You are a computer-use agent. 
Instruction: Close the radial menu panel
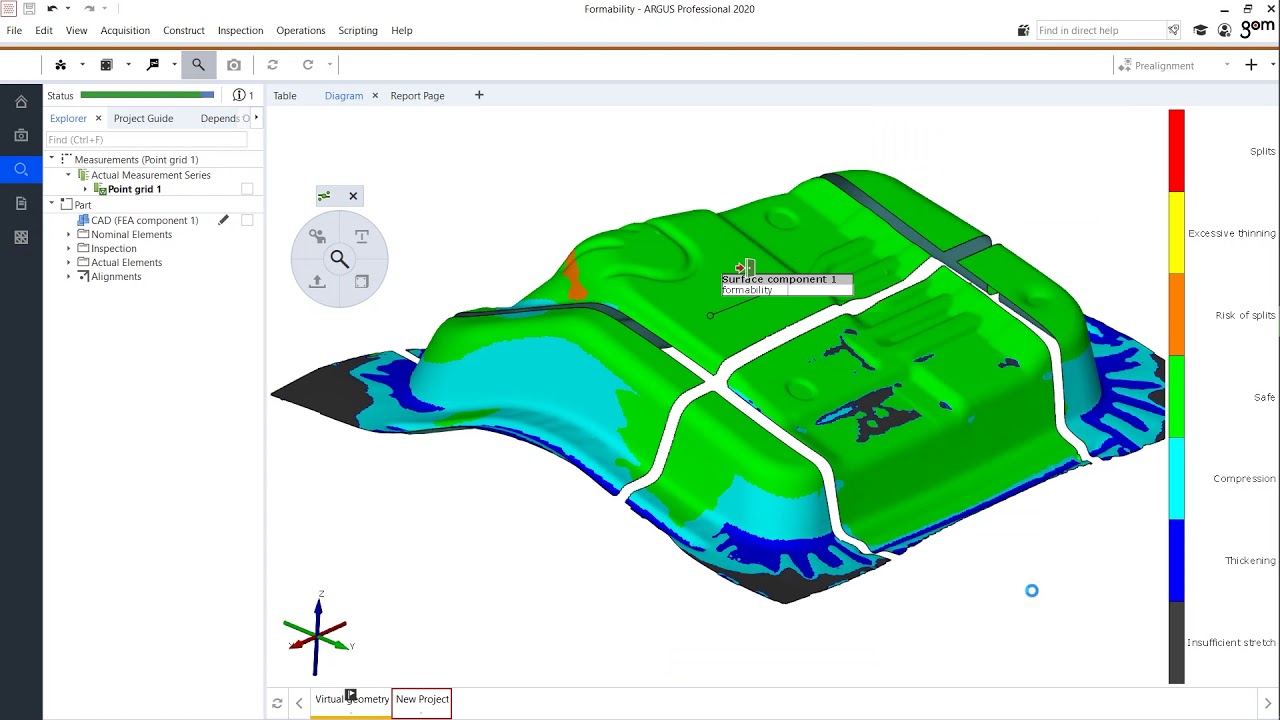[353, 196]
